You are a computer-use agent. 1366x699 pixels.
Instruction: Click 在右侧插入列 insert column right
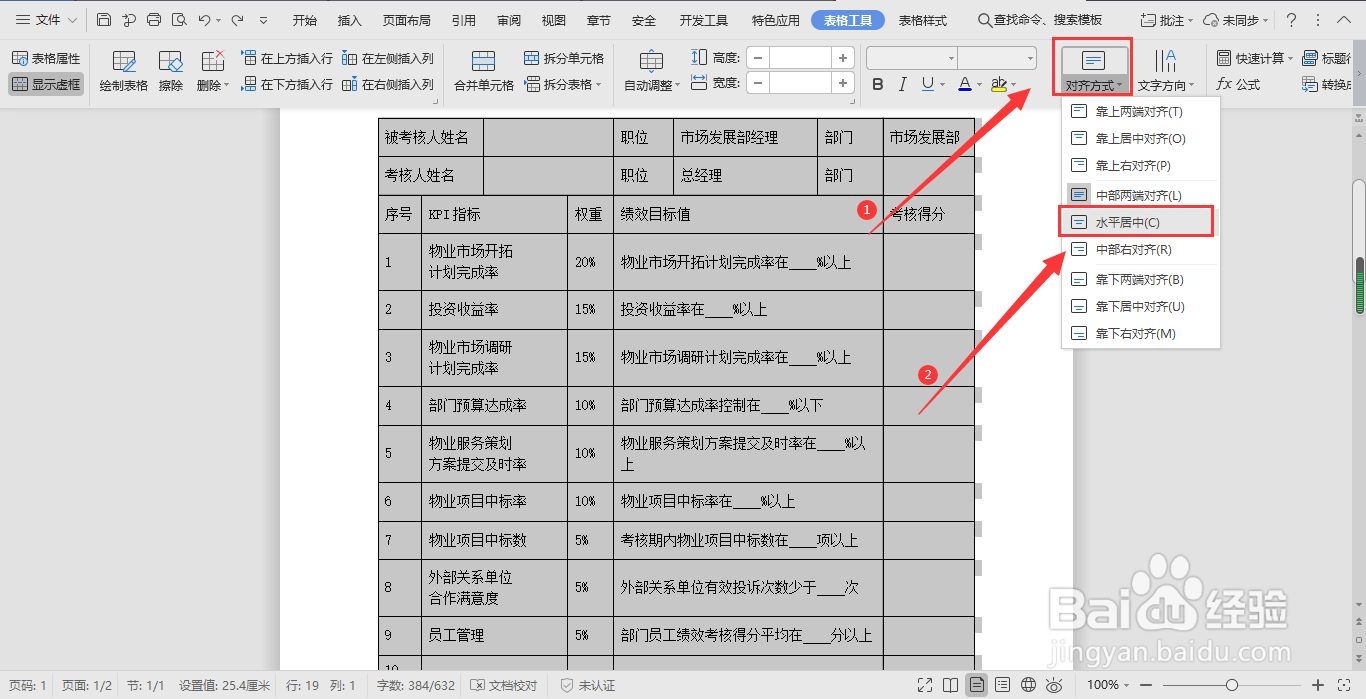click(x=388, y=85)
